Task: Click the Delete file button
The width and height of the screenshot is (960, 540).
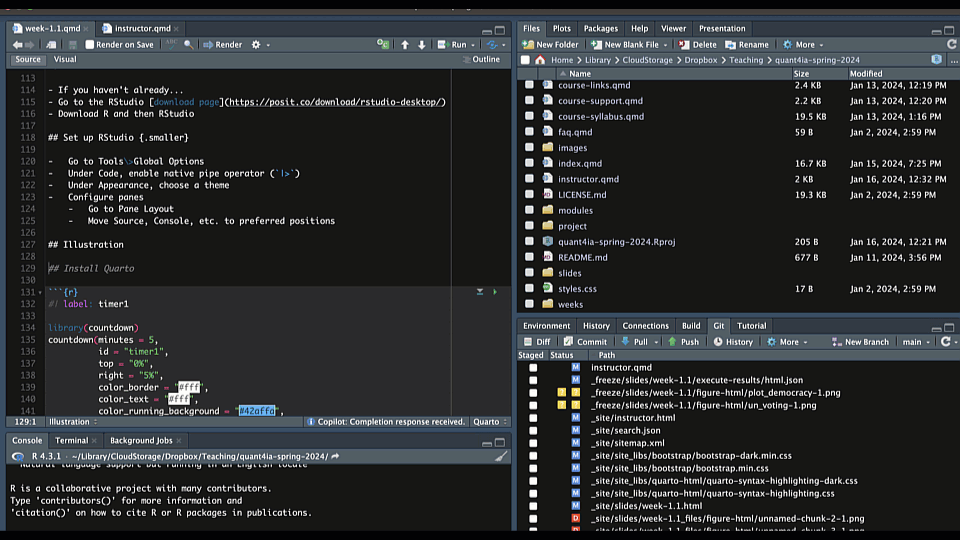Action: click(x=697, y=45)
